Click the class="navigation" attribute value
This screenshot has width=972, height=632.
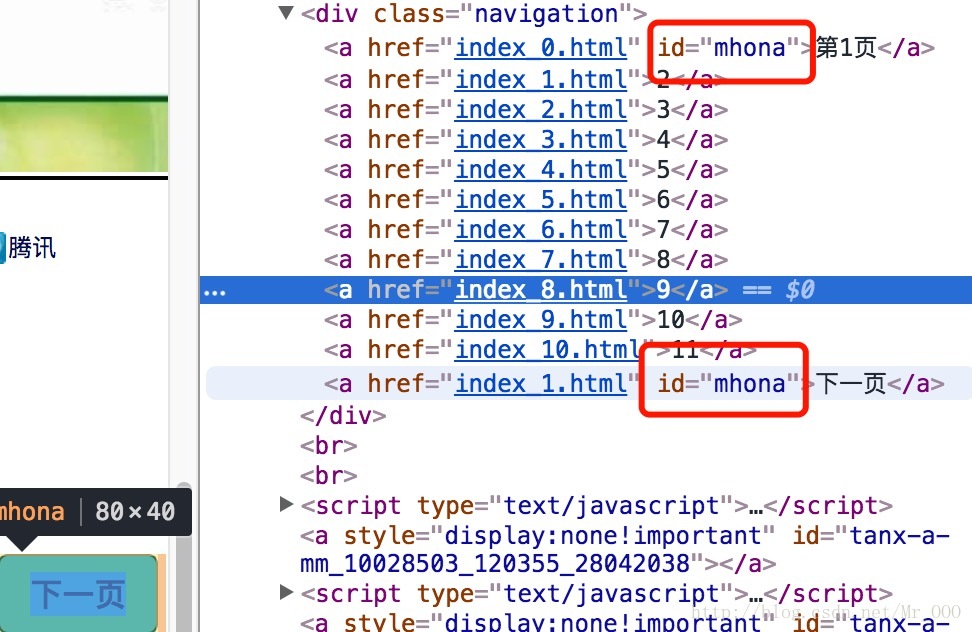tap(546, 13)
